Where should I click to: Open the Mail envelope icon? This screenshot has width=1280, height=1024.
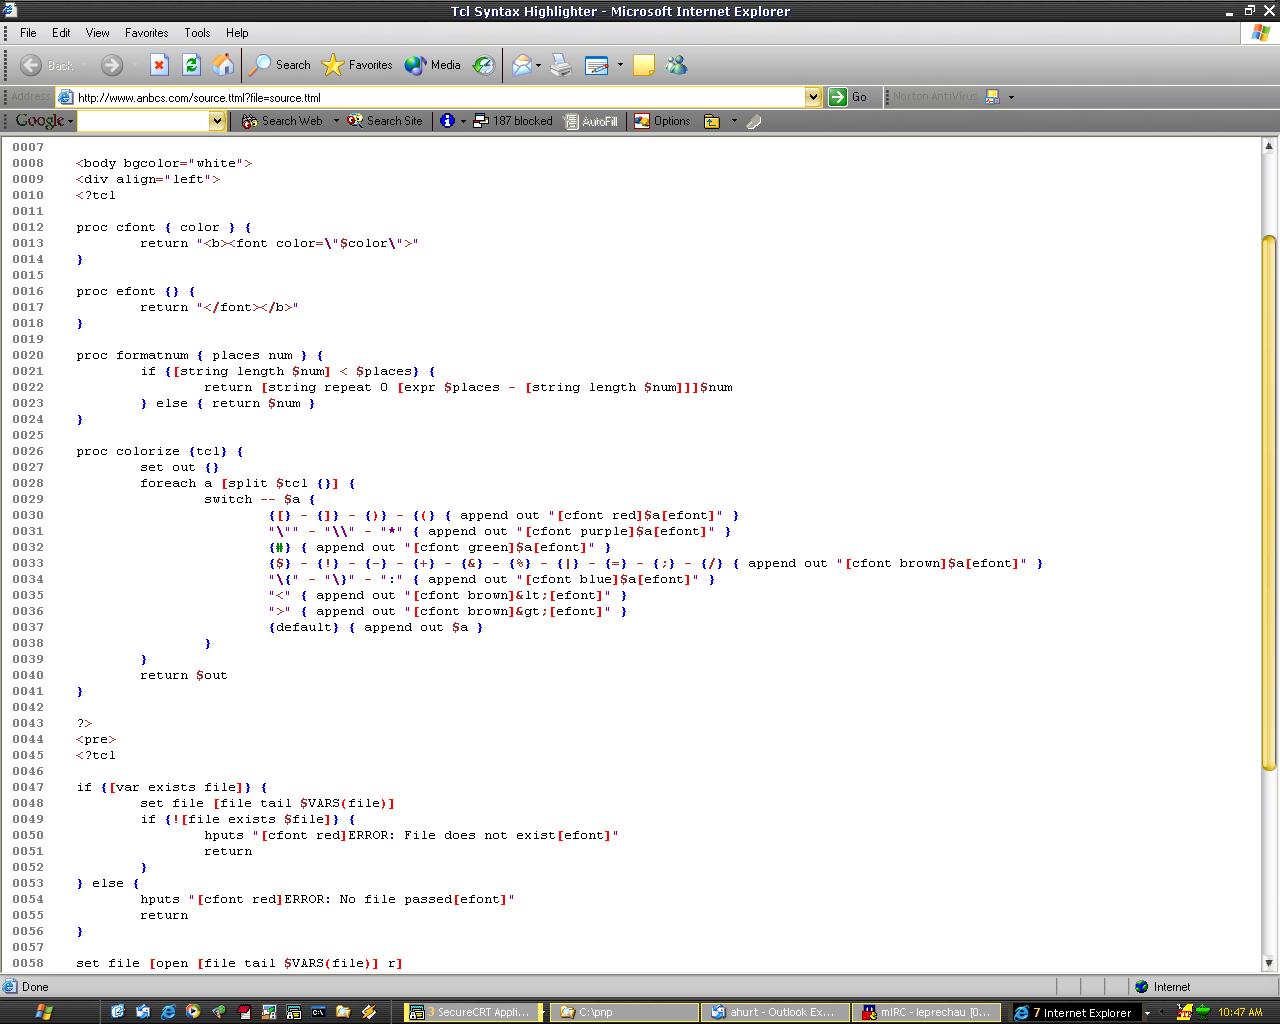coord(521,65)
